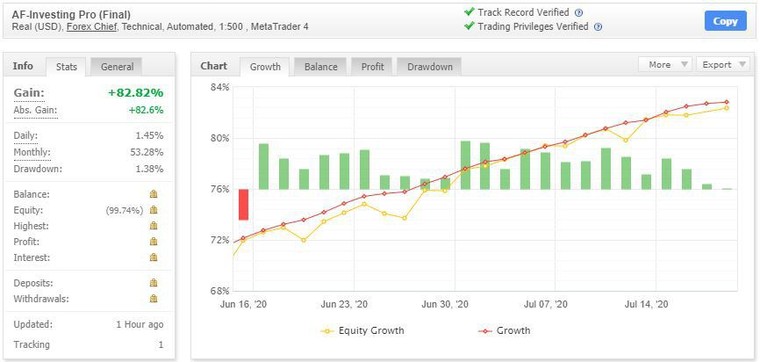760x362 pixels.
Task: Open the General info tab
Action: pyautogui.click(x=117, y=67)
